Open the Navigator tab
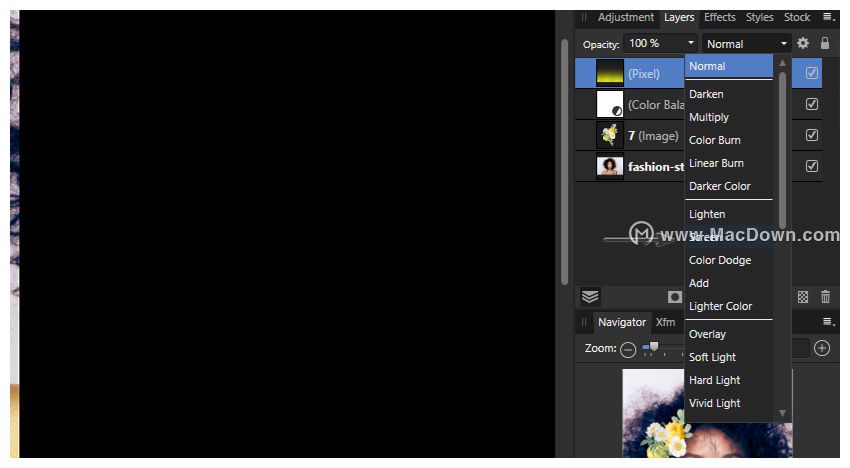 [x=622, y=322]
